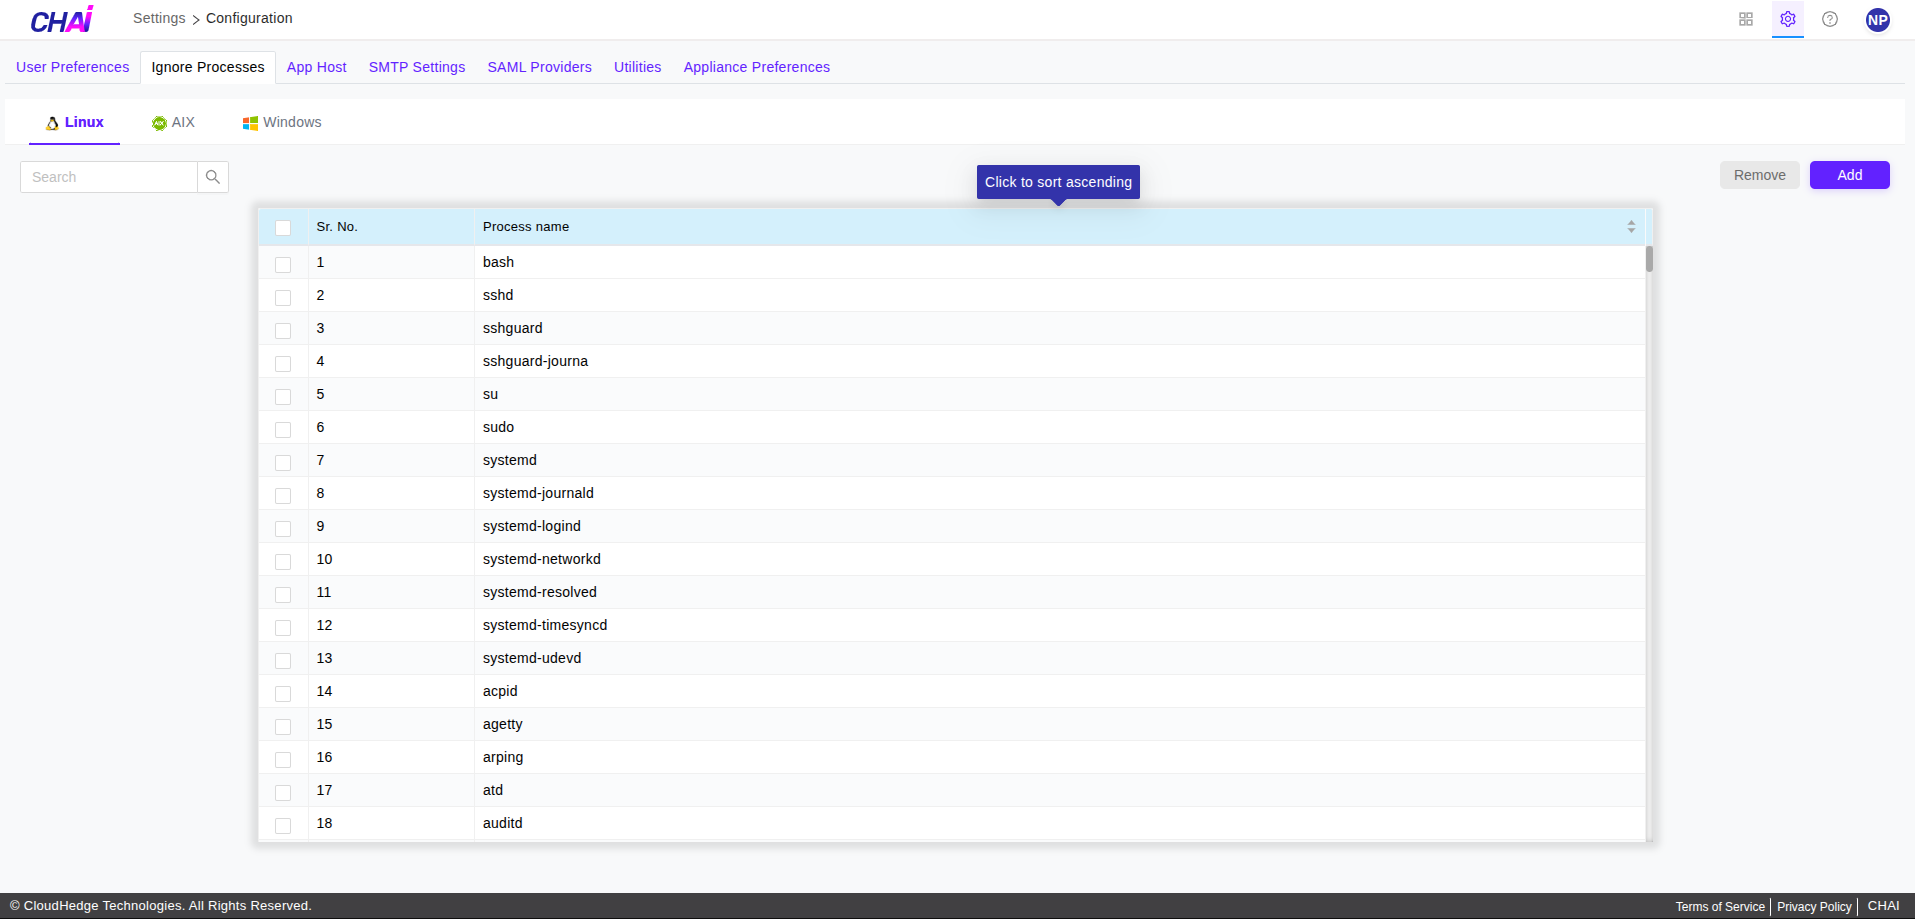Viewport: 1915px width, 919px height.
Task: Click the table's vertical scrollbar thumb
Action: pos(1649,259)
